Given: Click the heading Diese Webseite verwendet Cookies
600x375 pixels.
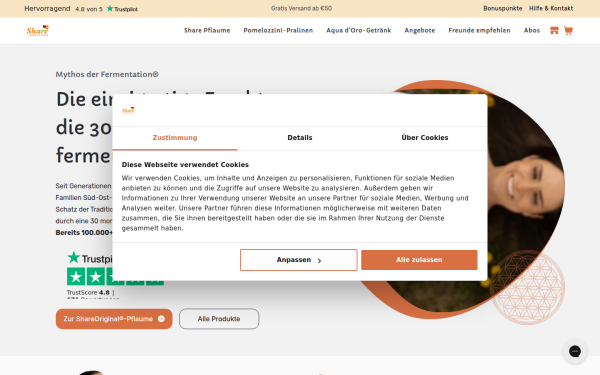Looking at the screenshot, I should [x=185, y=165].
